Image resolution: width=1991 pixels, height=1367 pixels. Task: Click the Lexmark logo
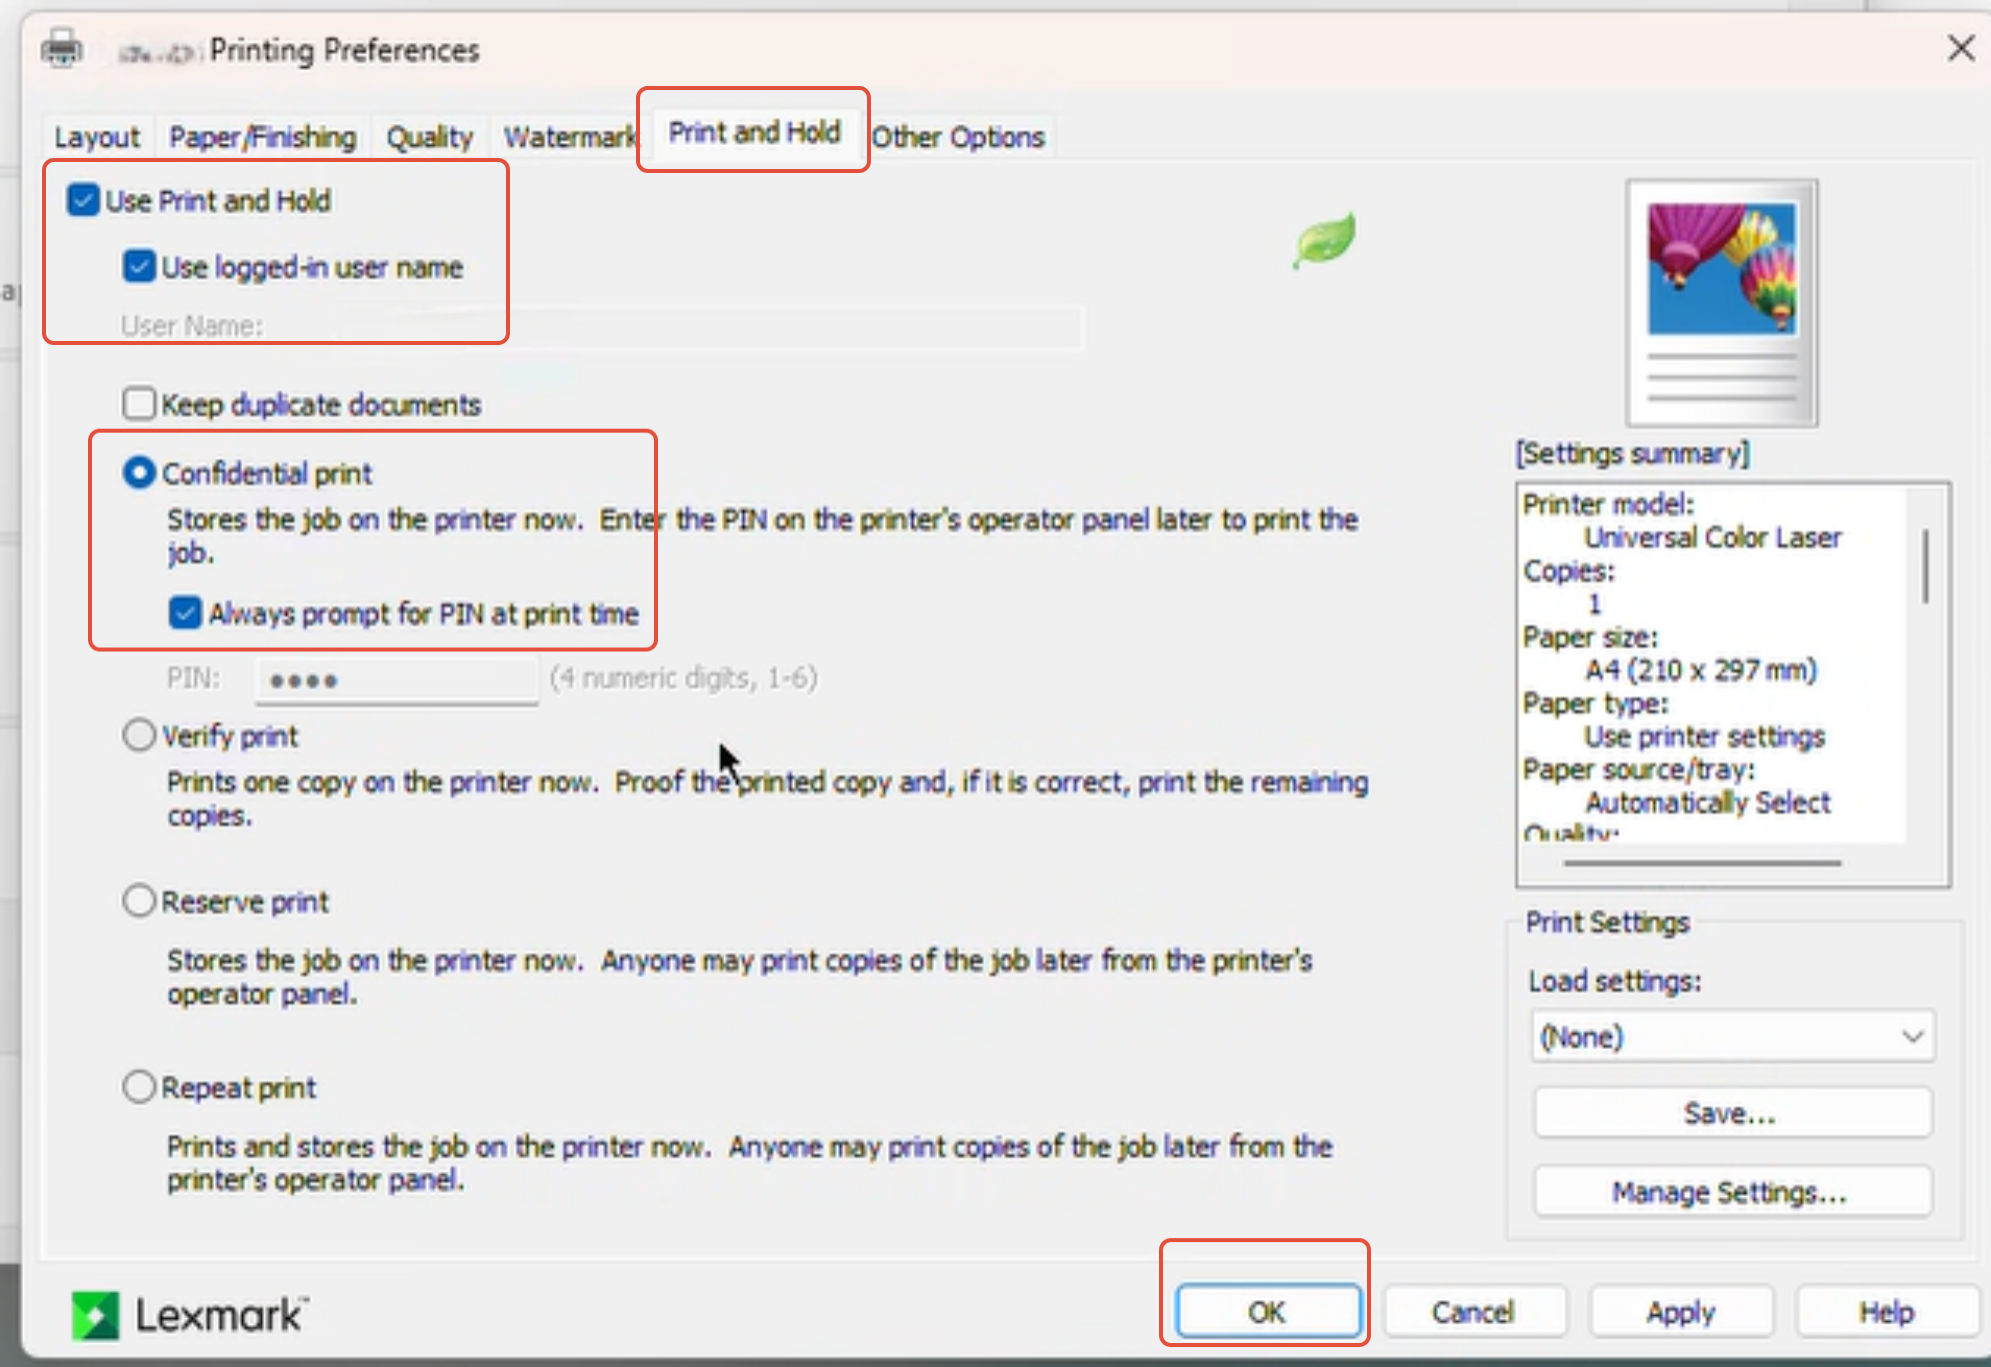point(189,1315)
